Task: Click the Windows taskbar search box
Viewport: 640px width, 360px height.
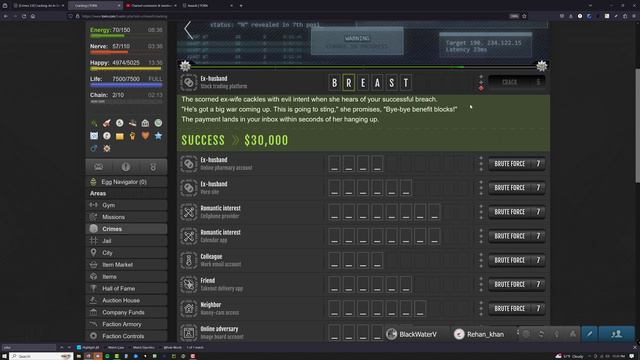Action: coord(41,356)
